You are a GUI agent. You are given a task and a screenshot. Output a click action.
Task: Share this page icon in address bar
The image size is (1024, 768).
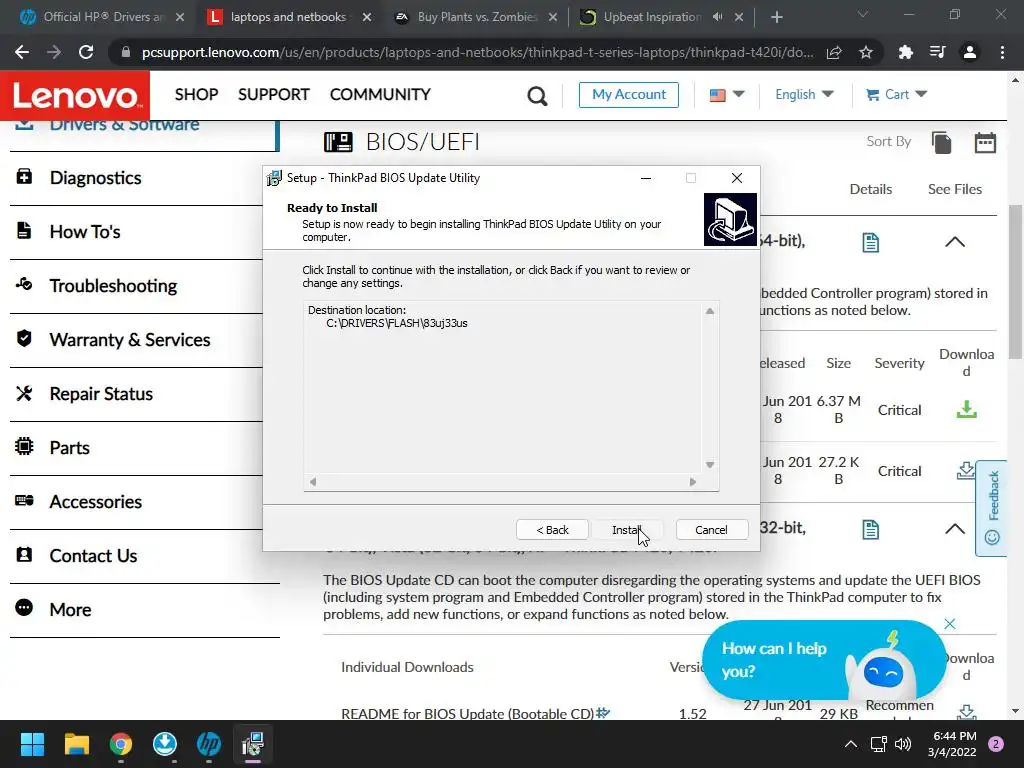tap(834, 52)
